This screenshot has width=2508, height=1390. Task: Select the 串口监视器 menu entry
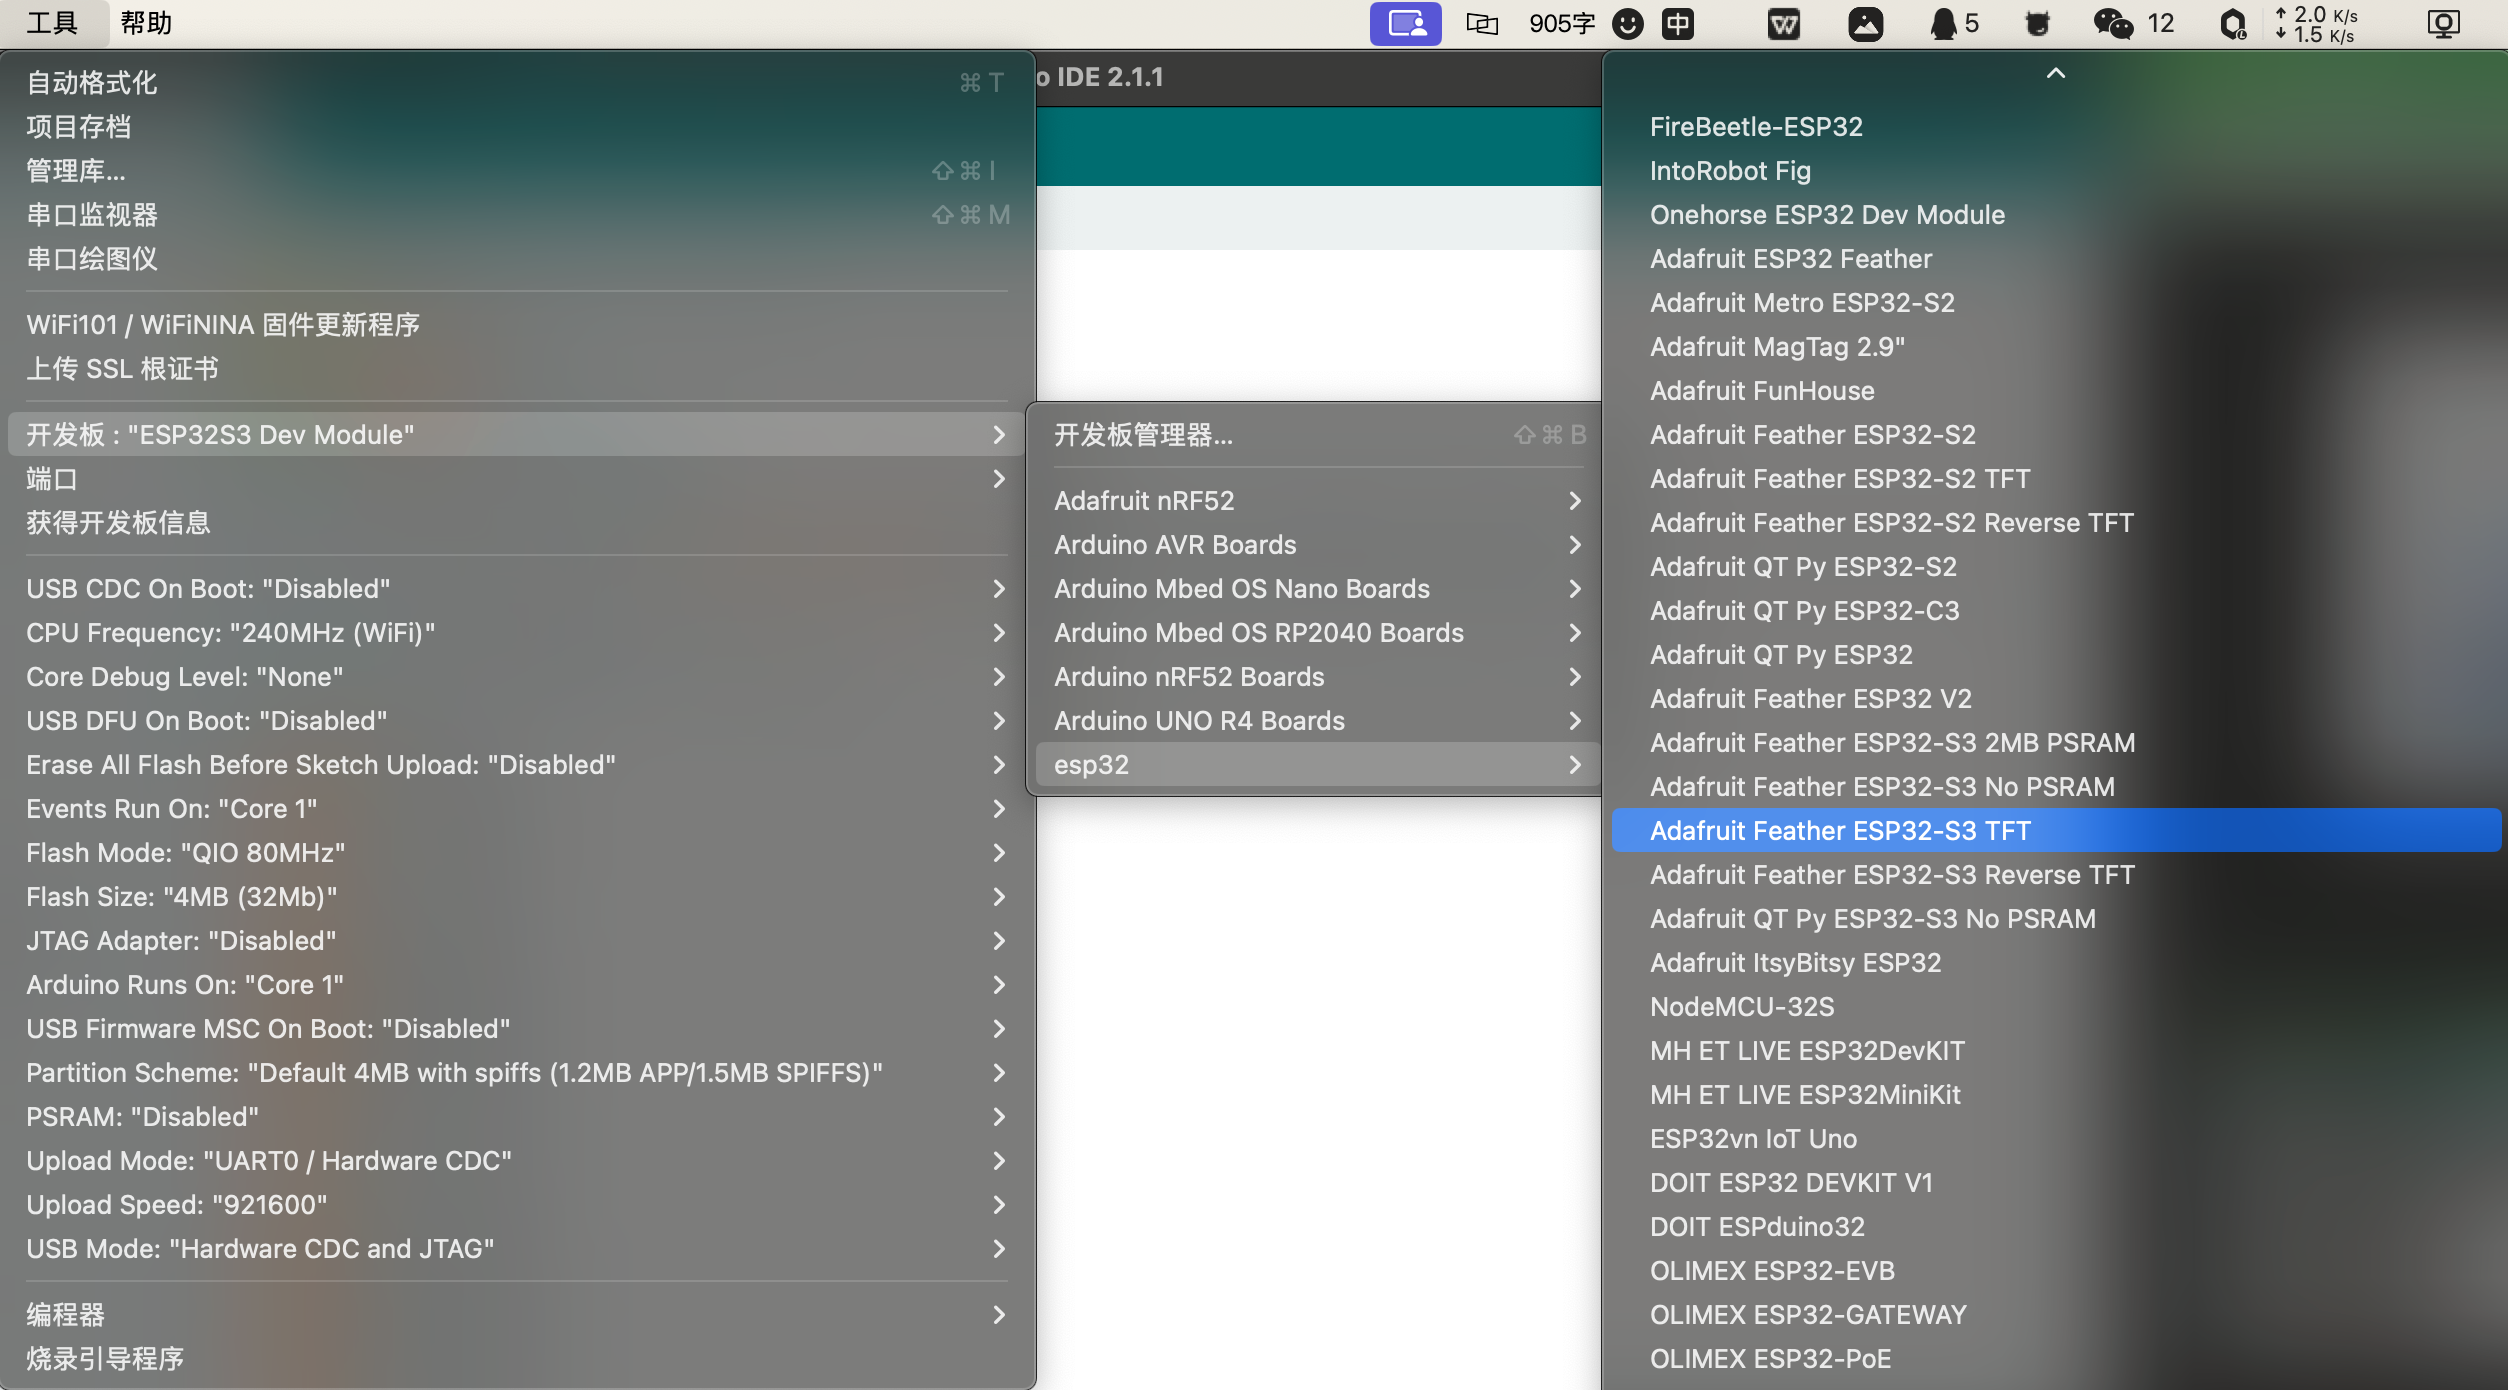pos(92,214)
